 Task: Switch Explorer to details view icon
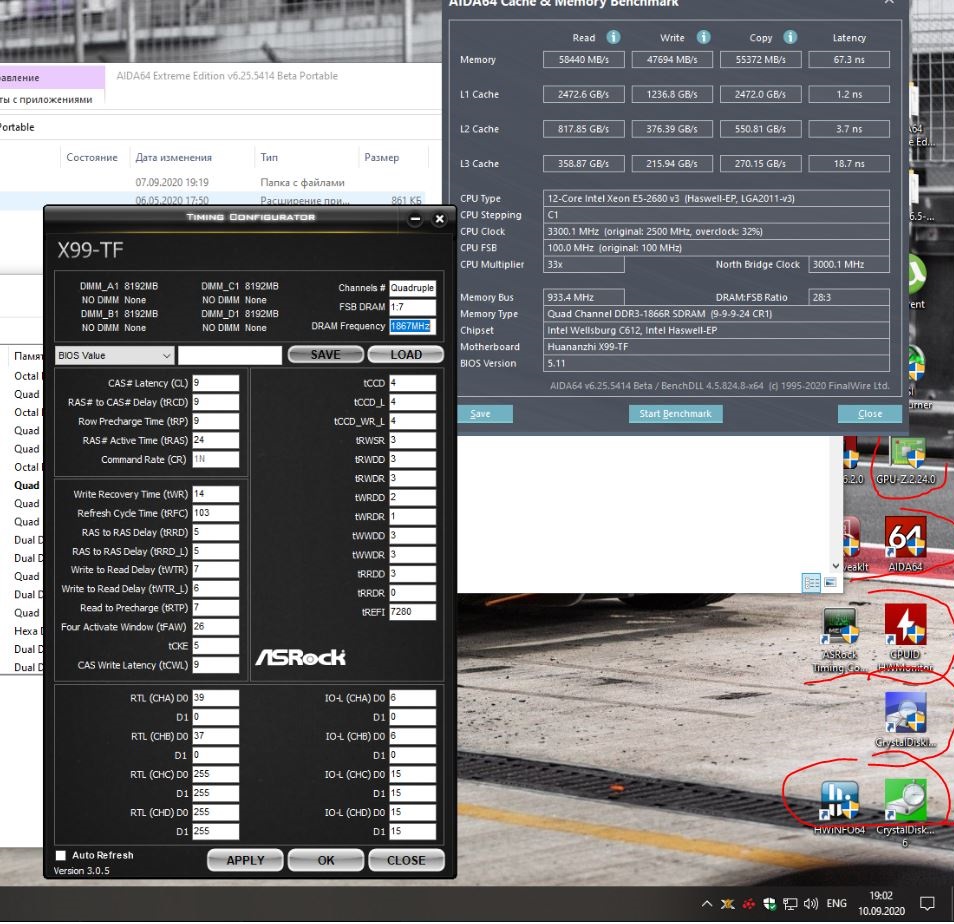812,583
